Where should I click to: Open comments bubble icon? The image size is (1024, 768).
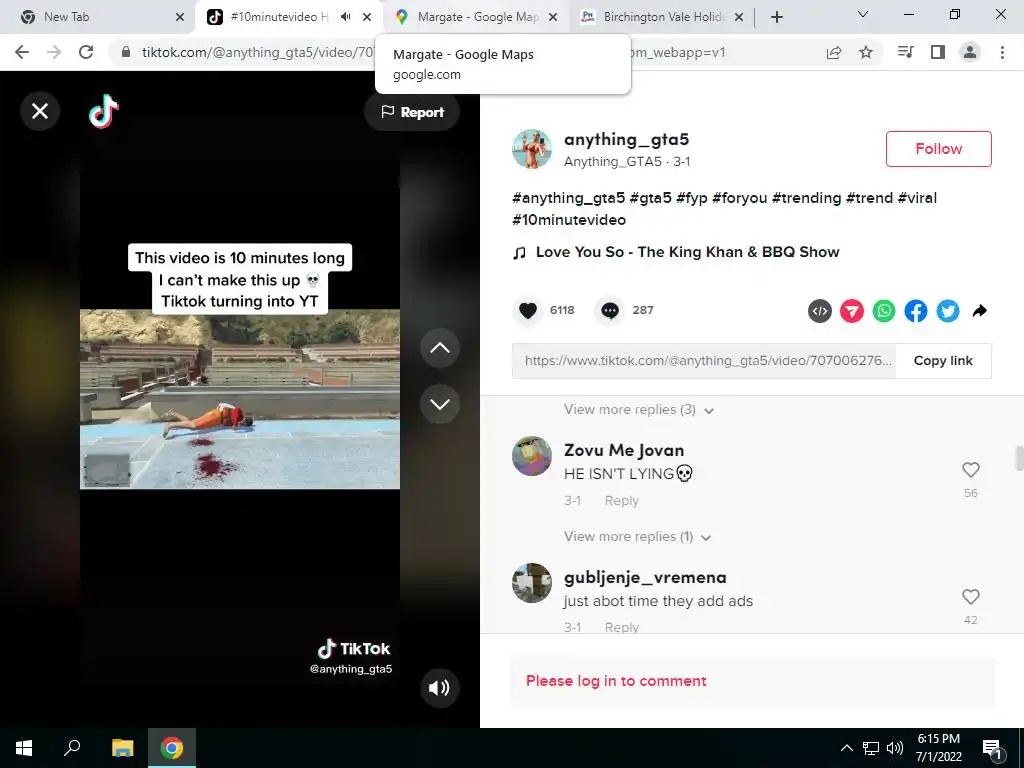[610, 310]
